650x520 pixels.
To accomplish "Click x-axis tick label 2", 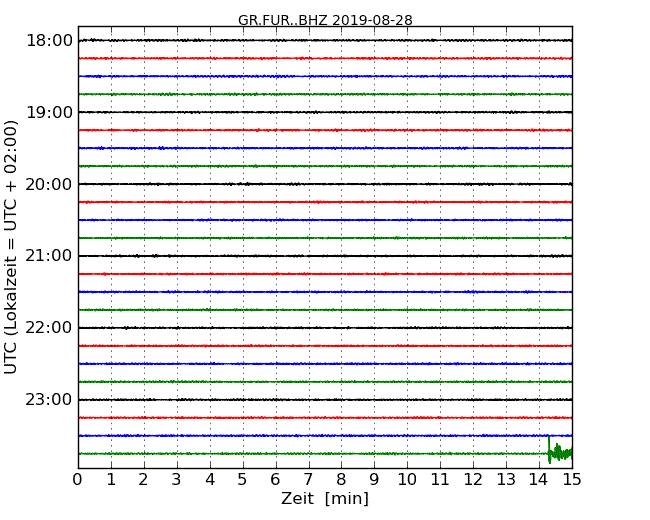I will 143,480.
